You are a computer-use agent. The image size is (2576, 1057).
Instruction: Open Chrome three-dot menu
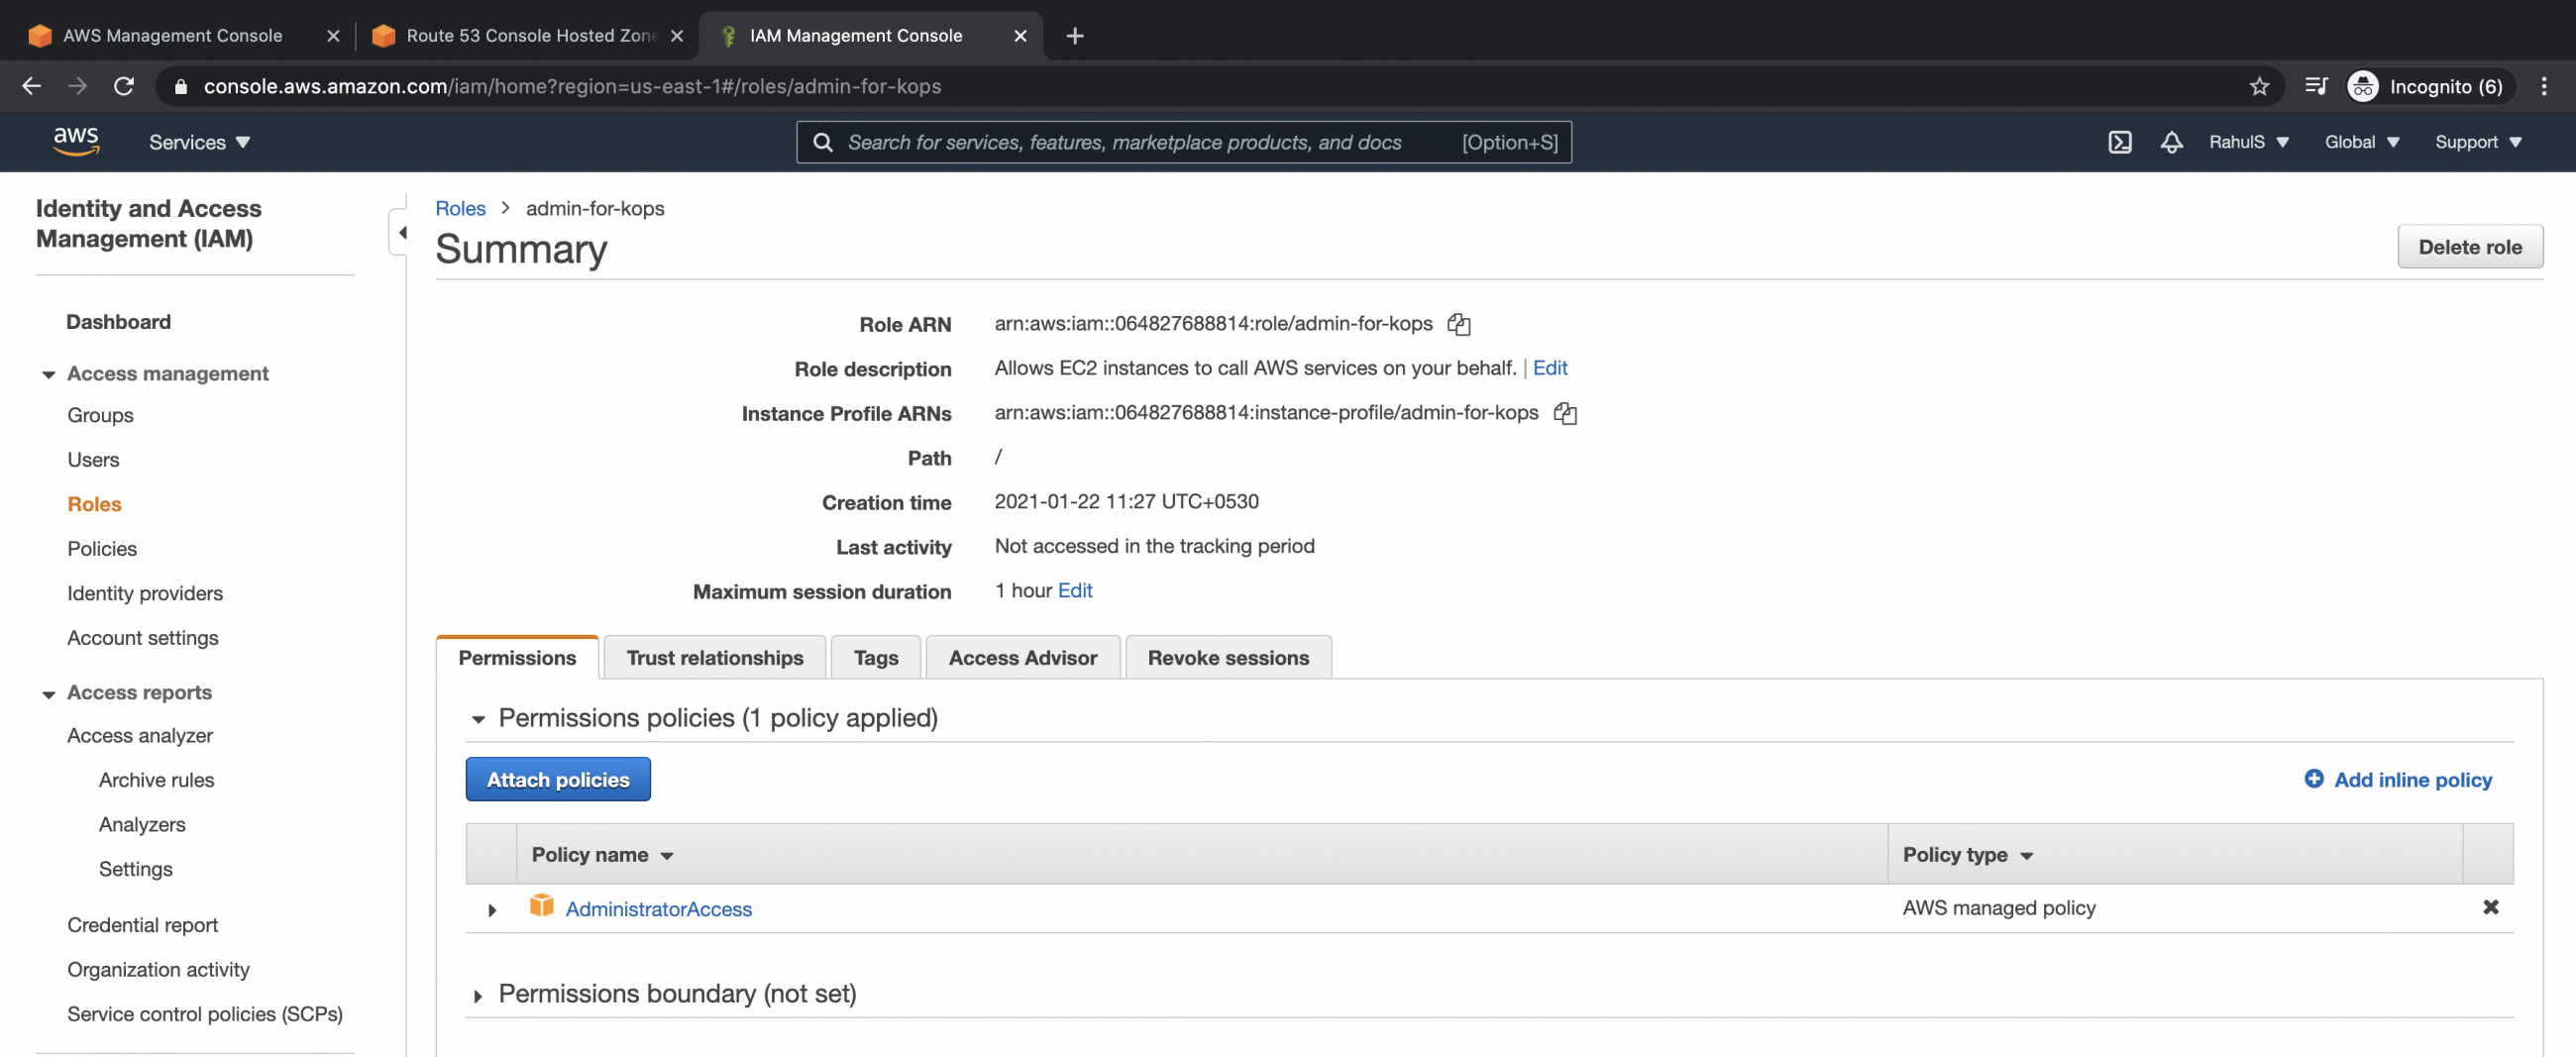pos(2543,86)
